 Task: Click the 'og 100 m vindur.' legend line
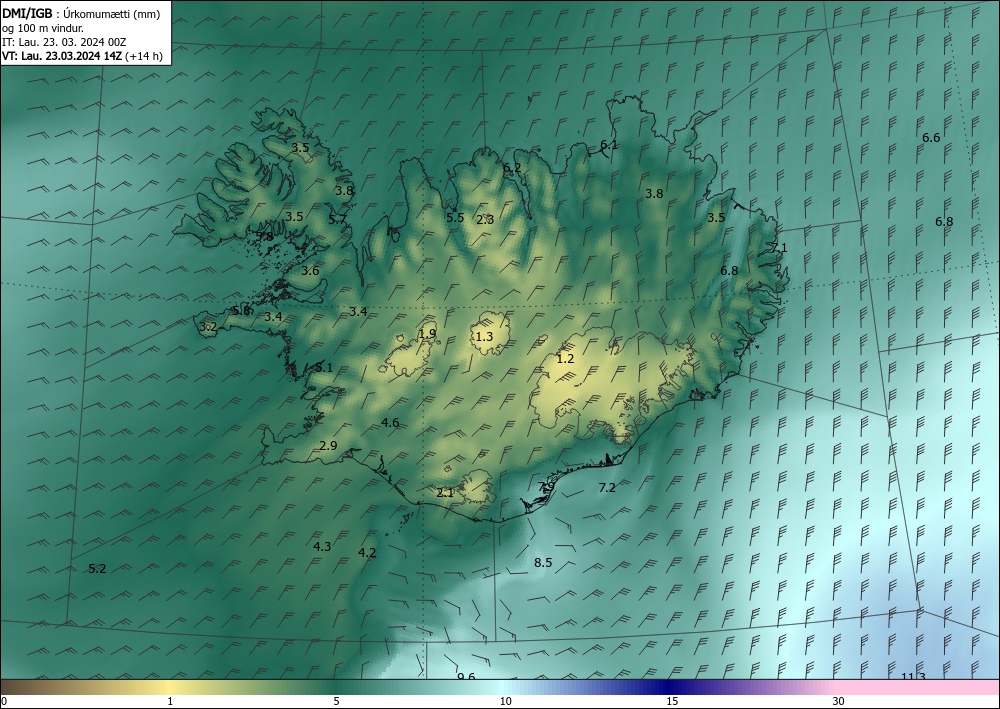click(x=43, y=28)
